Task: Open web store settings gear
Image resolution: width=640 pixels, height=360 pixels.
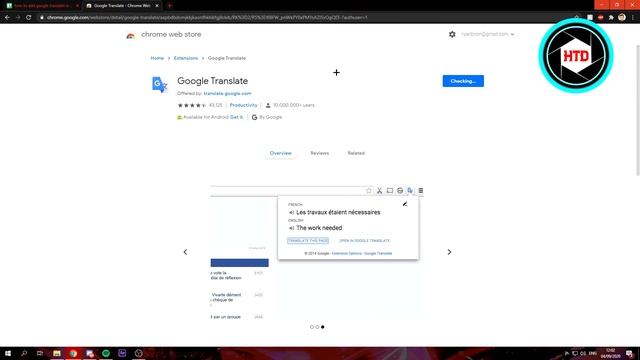Action: 452,34
